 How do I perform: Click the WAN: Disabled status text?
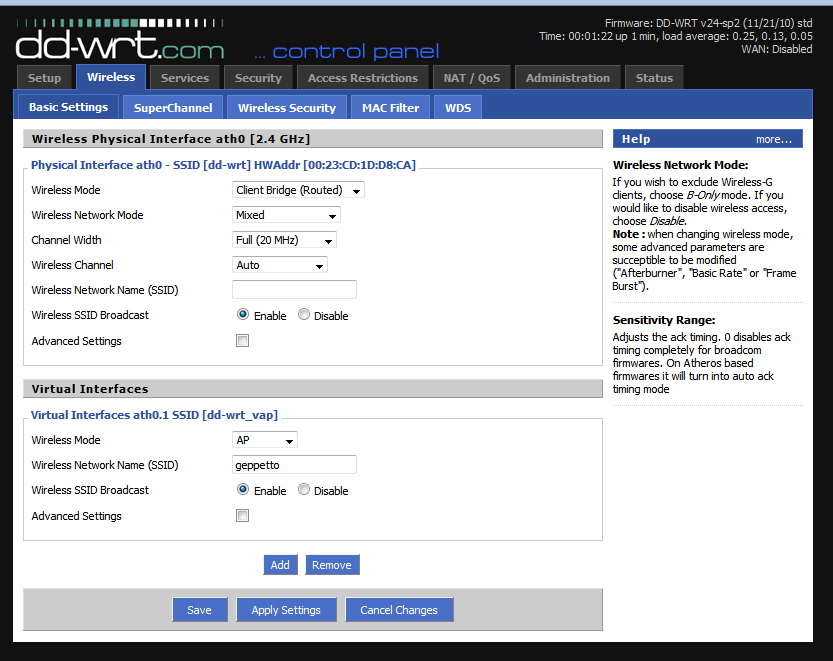[x=777, y=49]
